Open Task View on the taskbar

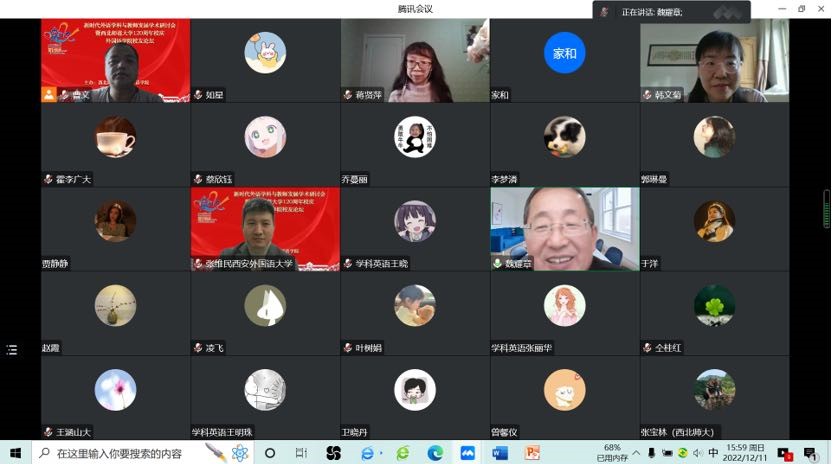click(301, 453)
